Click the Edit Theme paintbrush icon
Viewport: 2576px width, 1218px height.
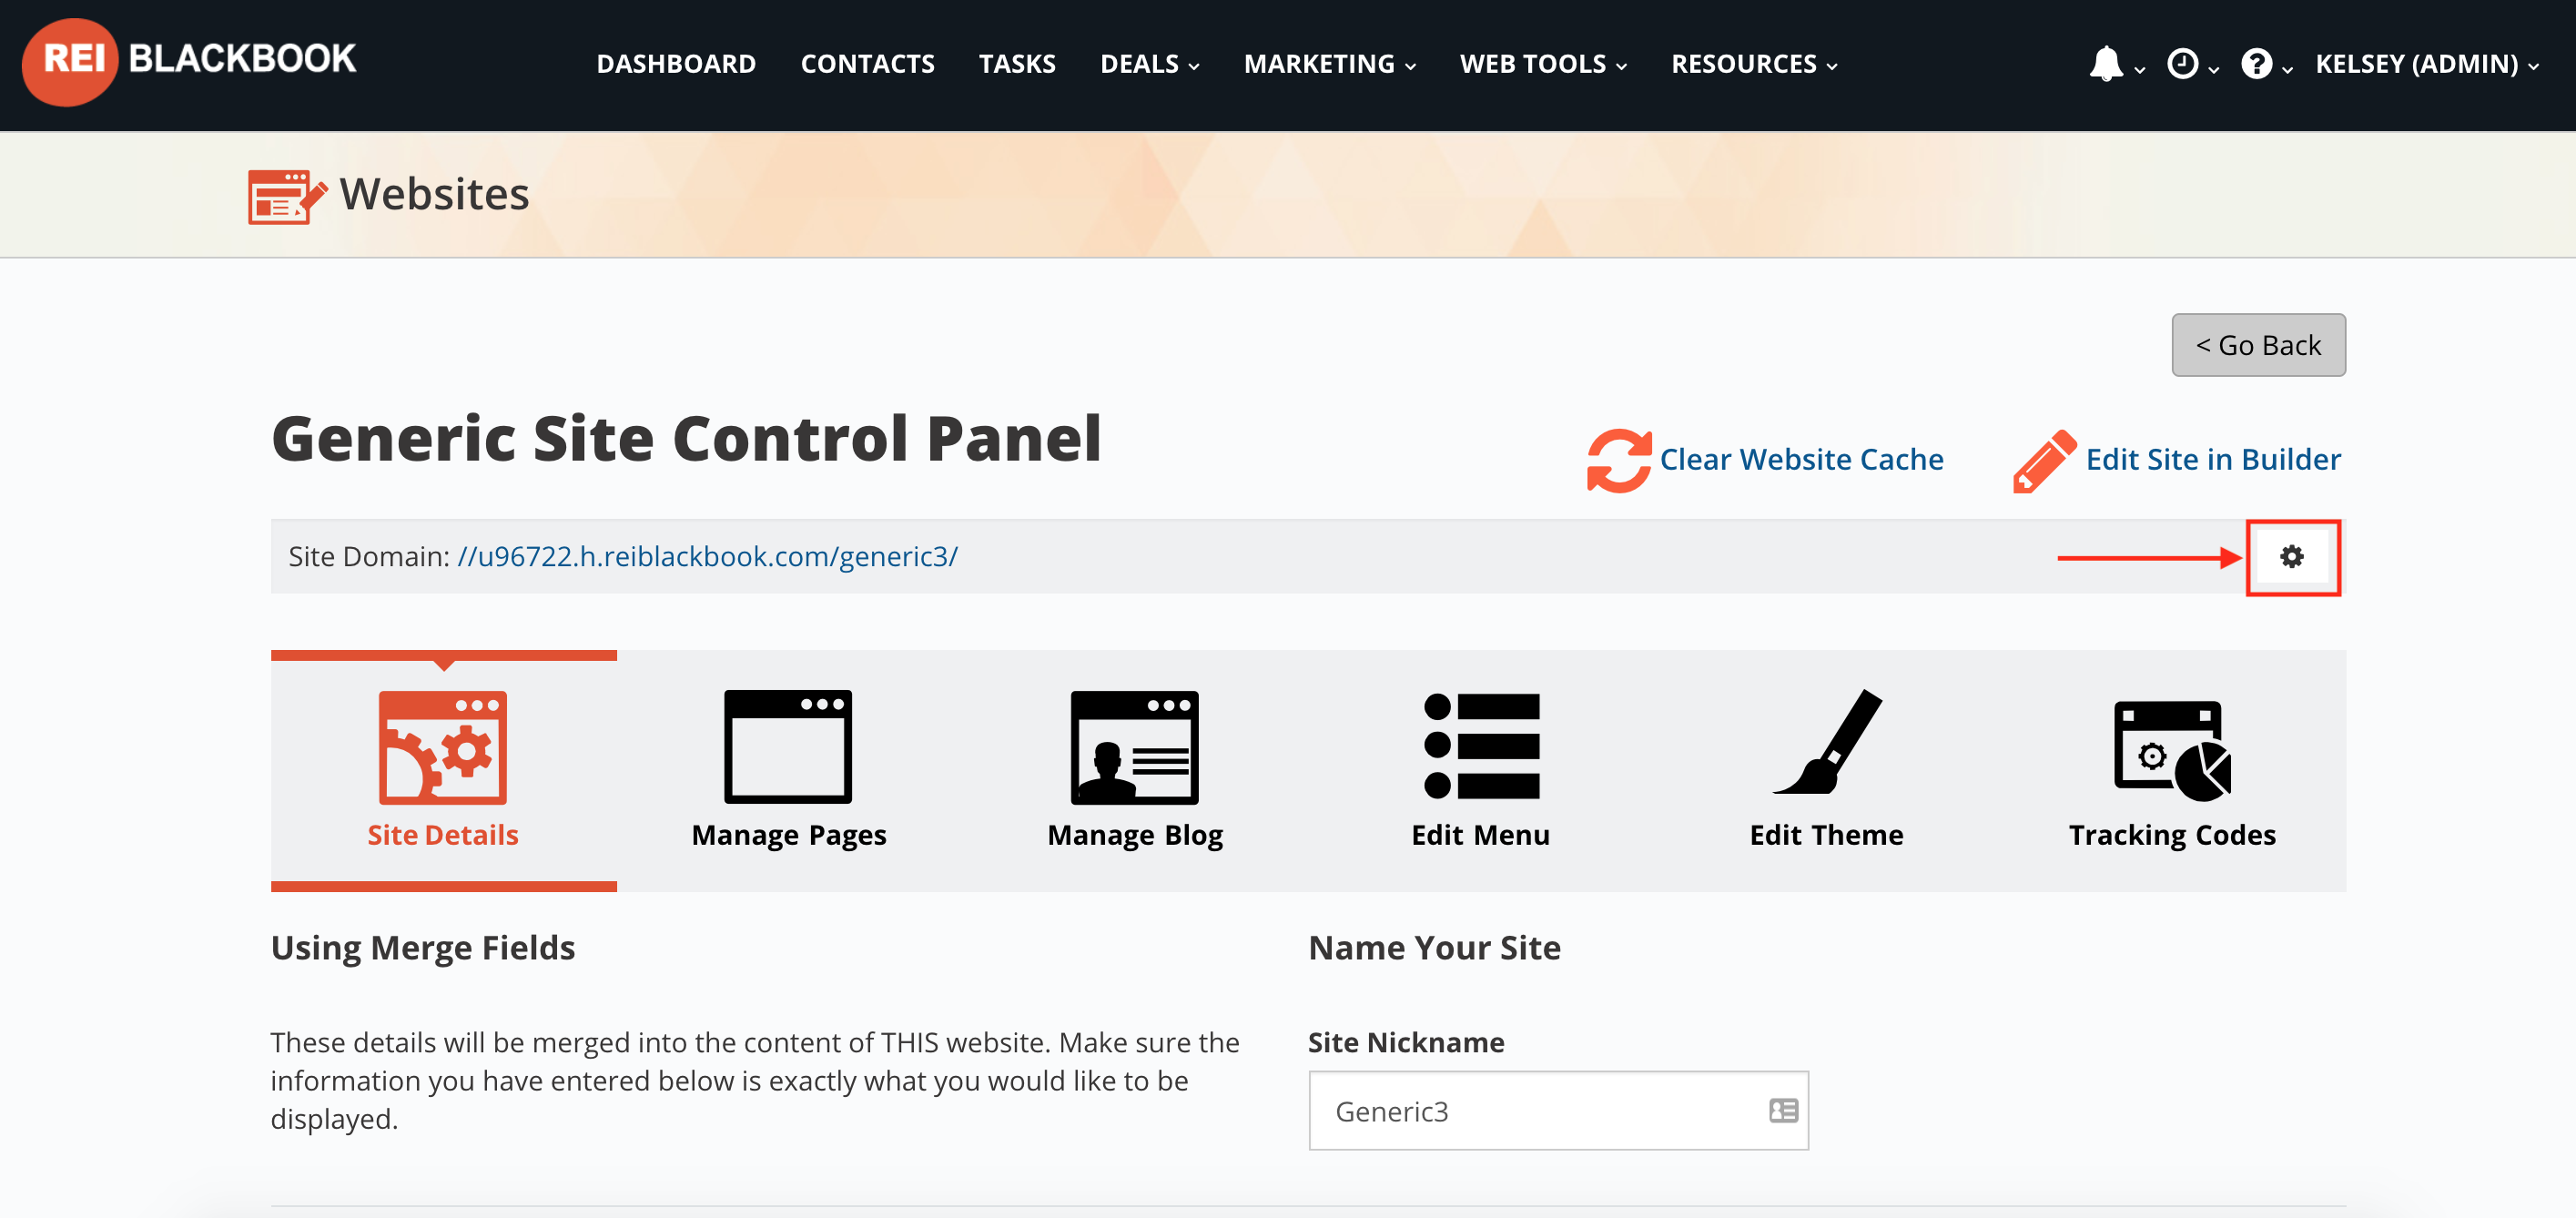[1827, 741]
